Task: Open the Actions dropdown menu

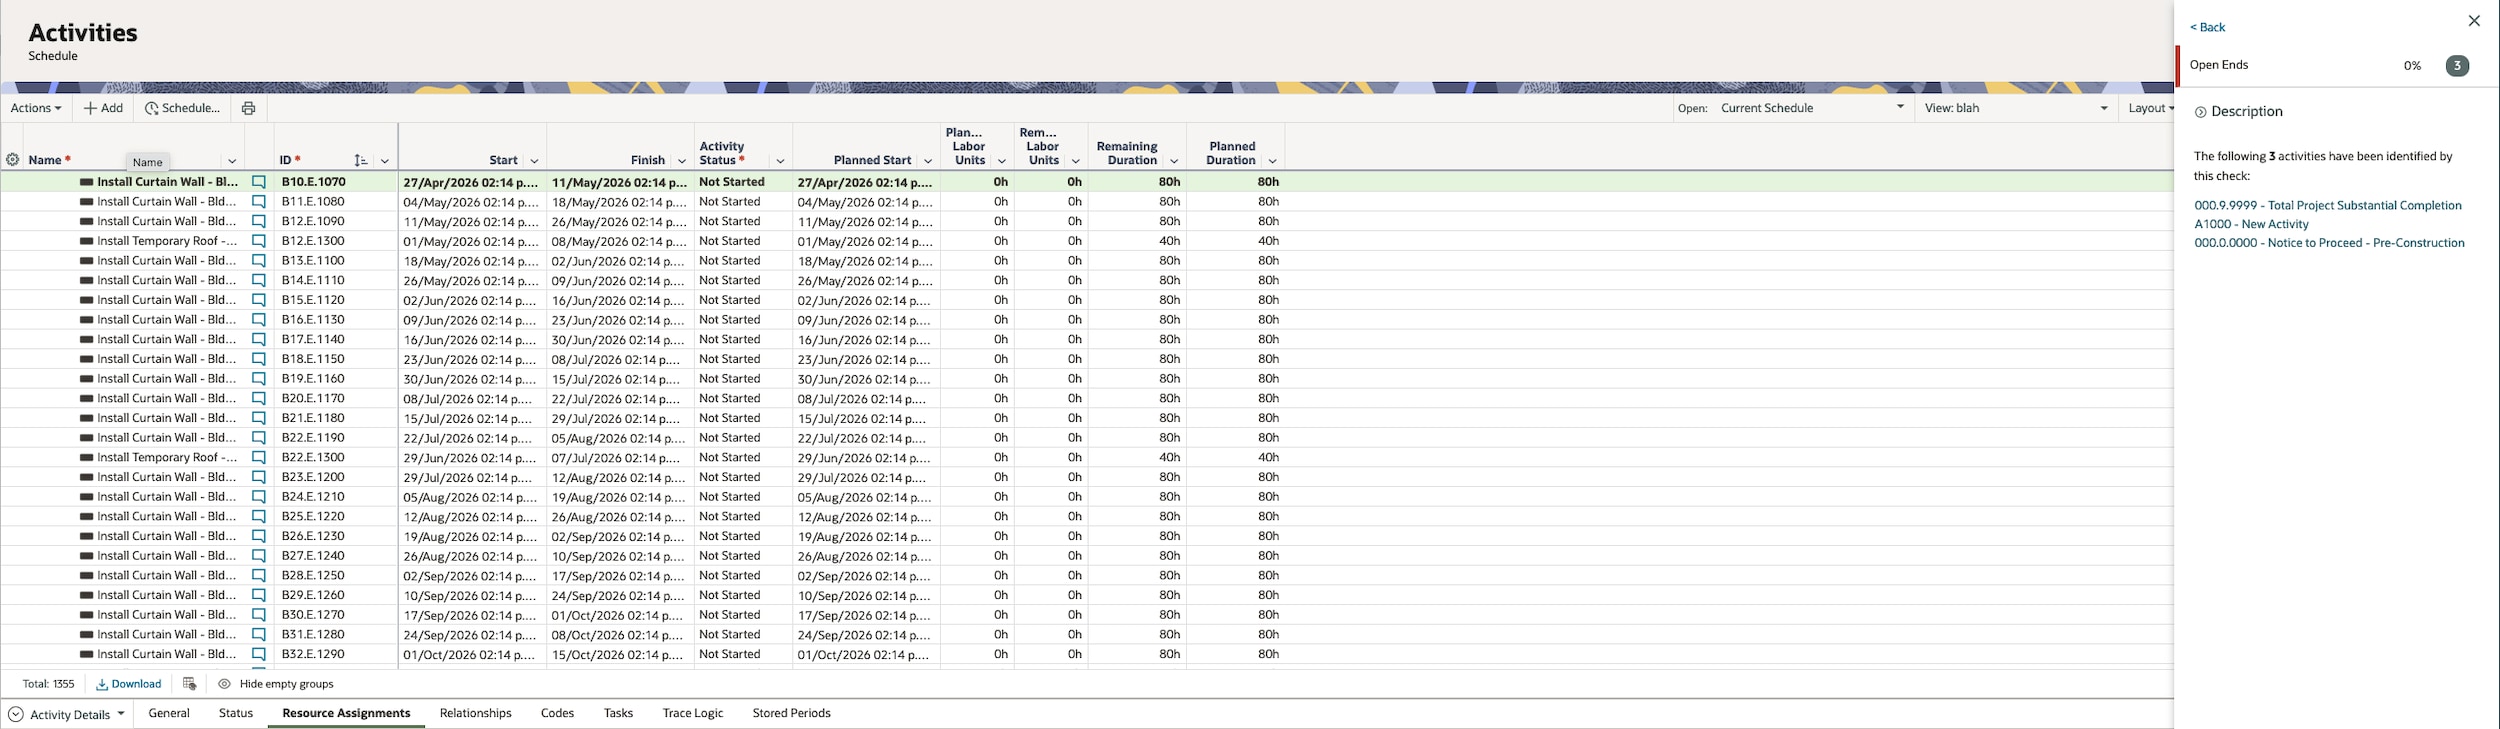Action: click(x=36, y=108)
